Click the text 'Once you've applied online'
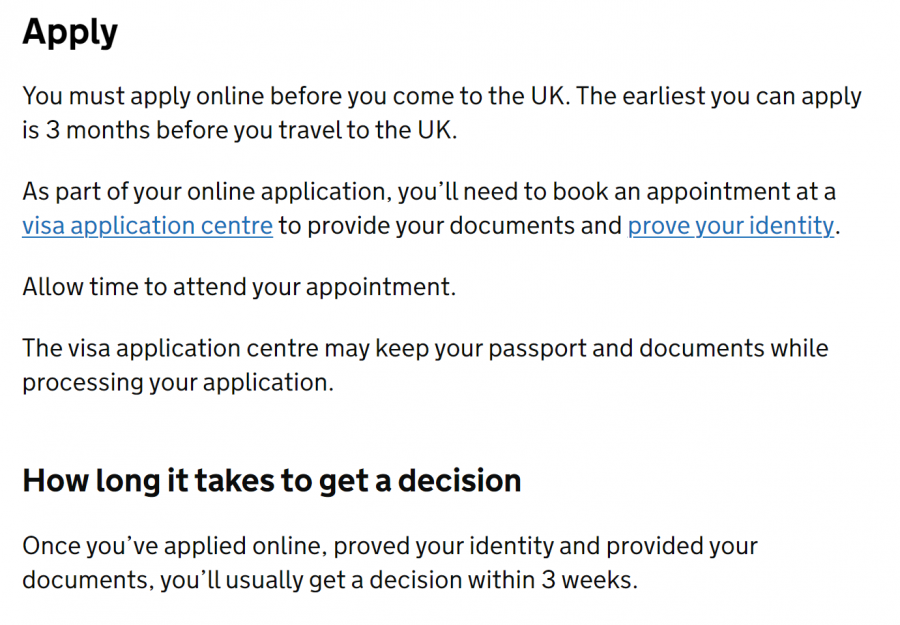 tap(174, 546)
